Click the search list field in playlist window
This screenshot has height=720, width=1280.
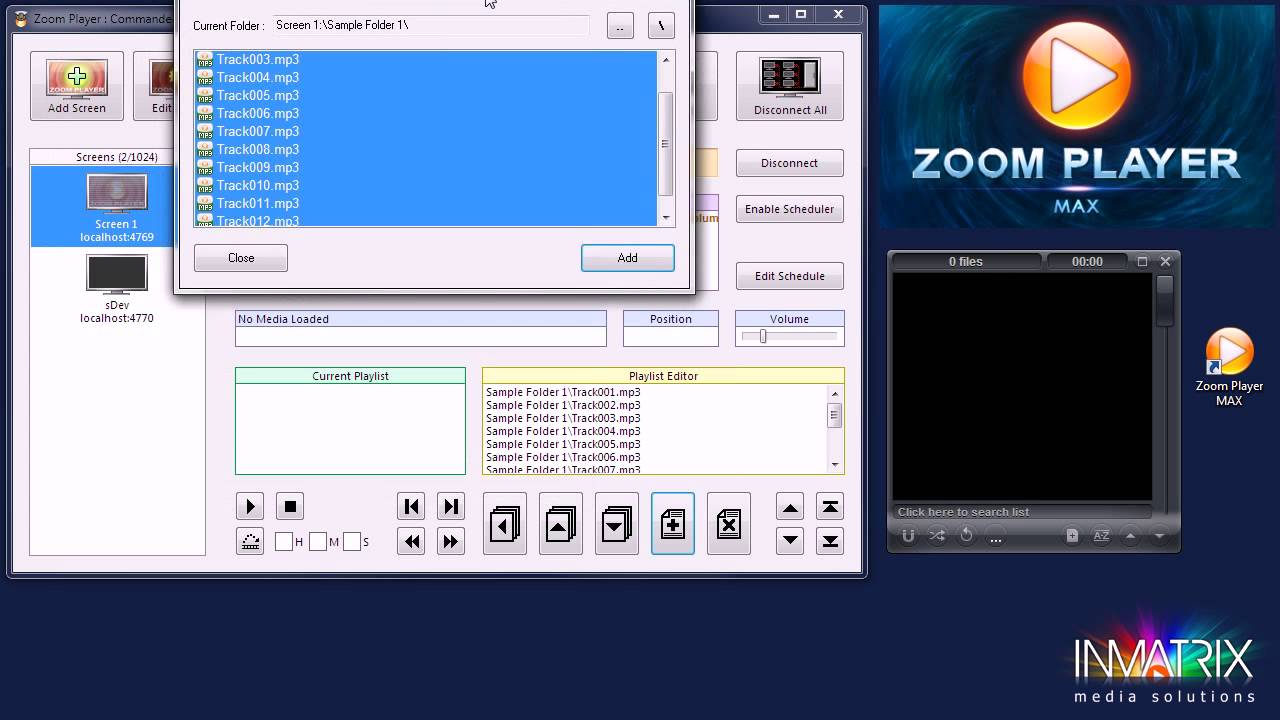coord(1020,512)
